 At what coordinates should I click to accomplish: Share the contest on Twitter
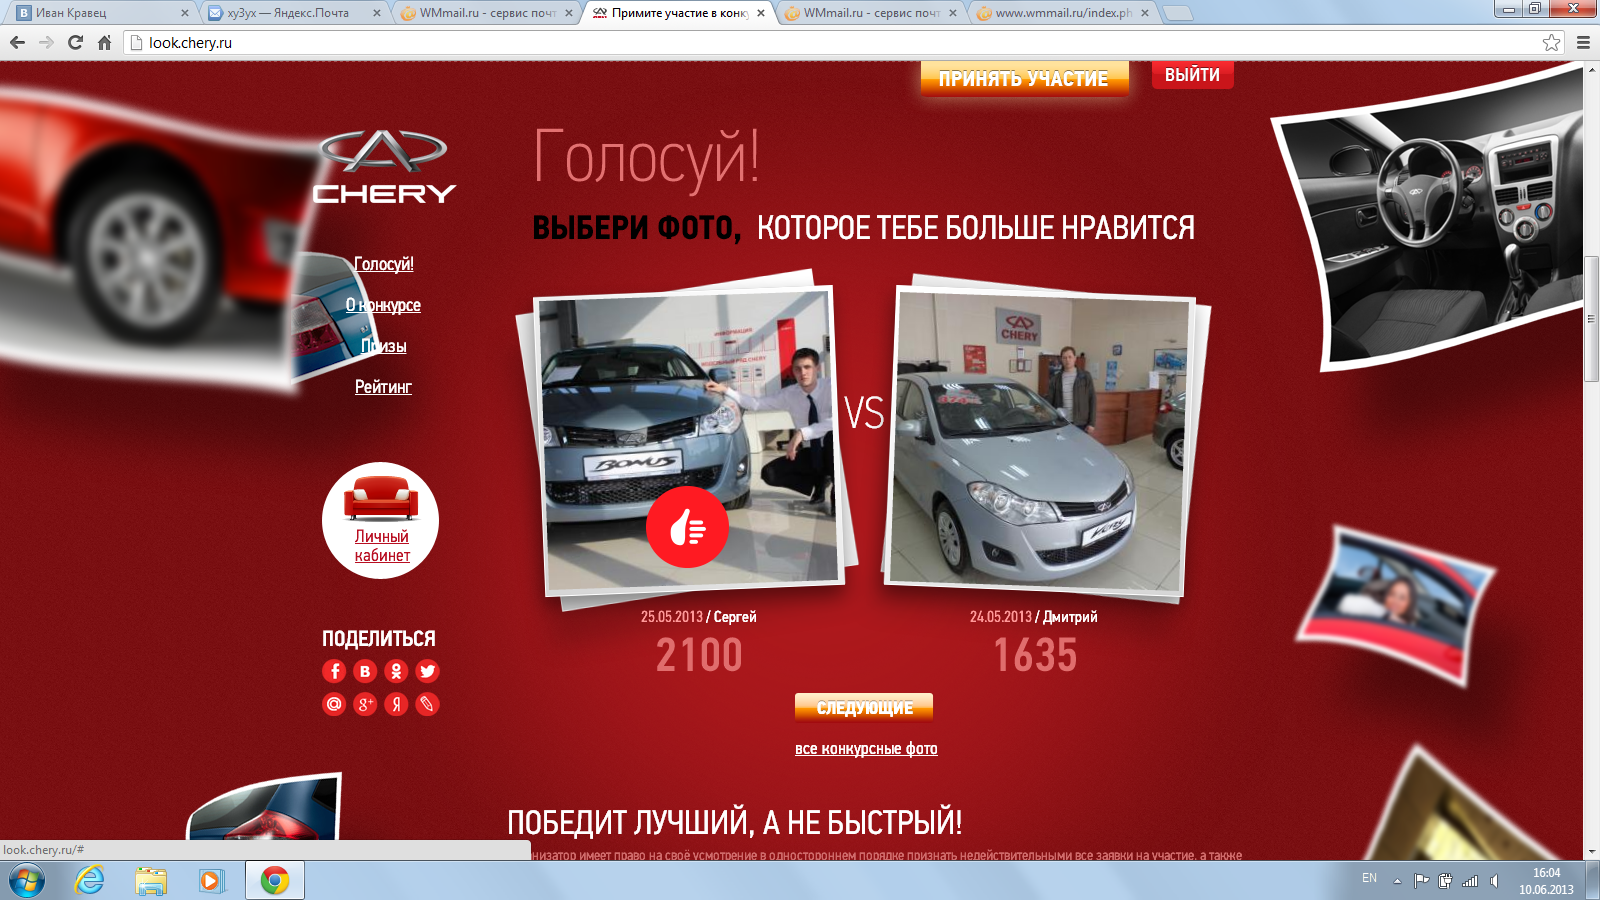pos(427,671)
